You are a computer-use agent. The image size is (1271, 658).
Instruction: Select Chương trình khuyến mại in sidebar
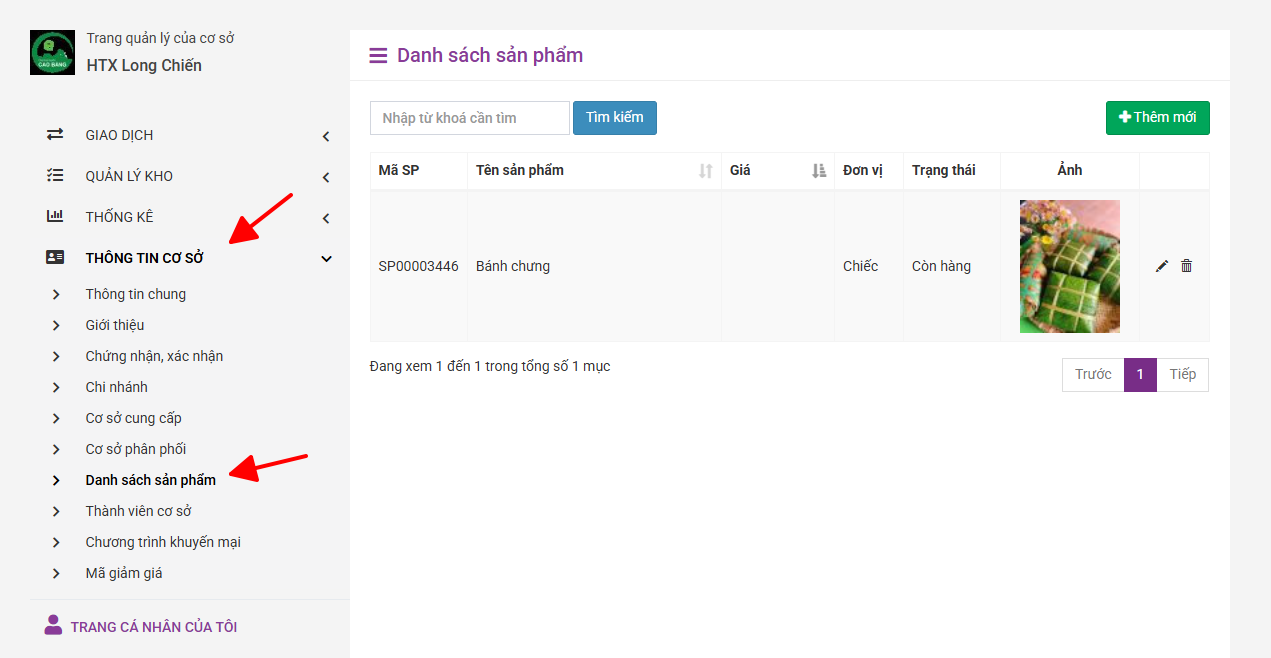[x=163, y=542]
